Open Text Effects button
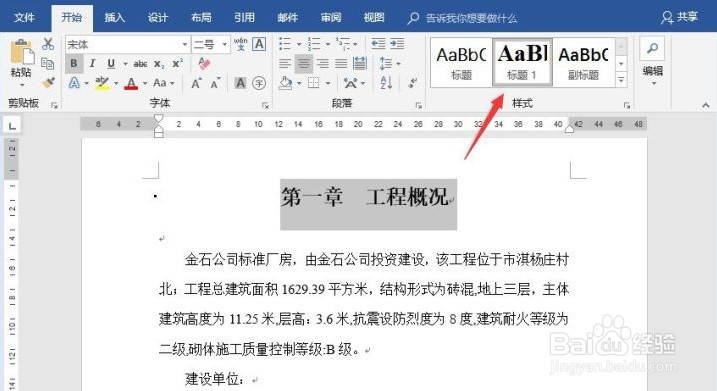The image size is (717, 391). (74, 83)
